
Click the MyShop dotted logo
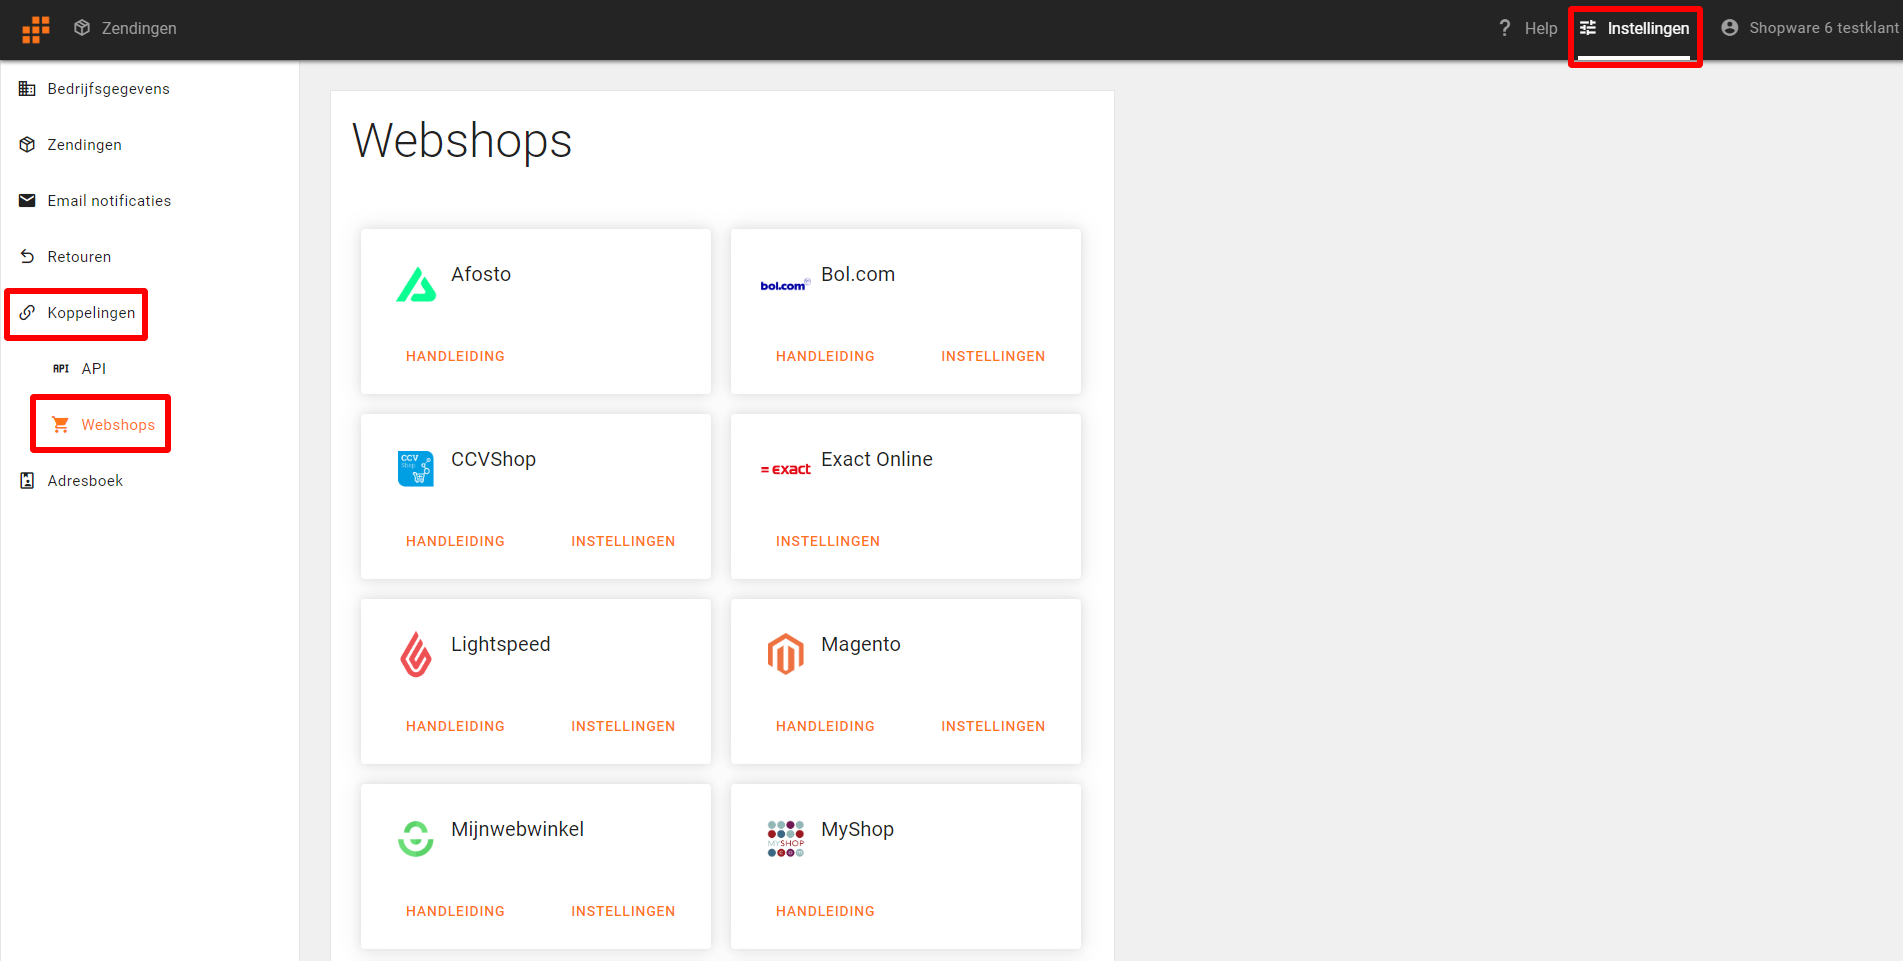point(786,839)
